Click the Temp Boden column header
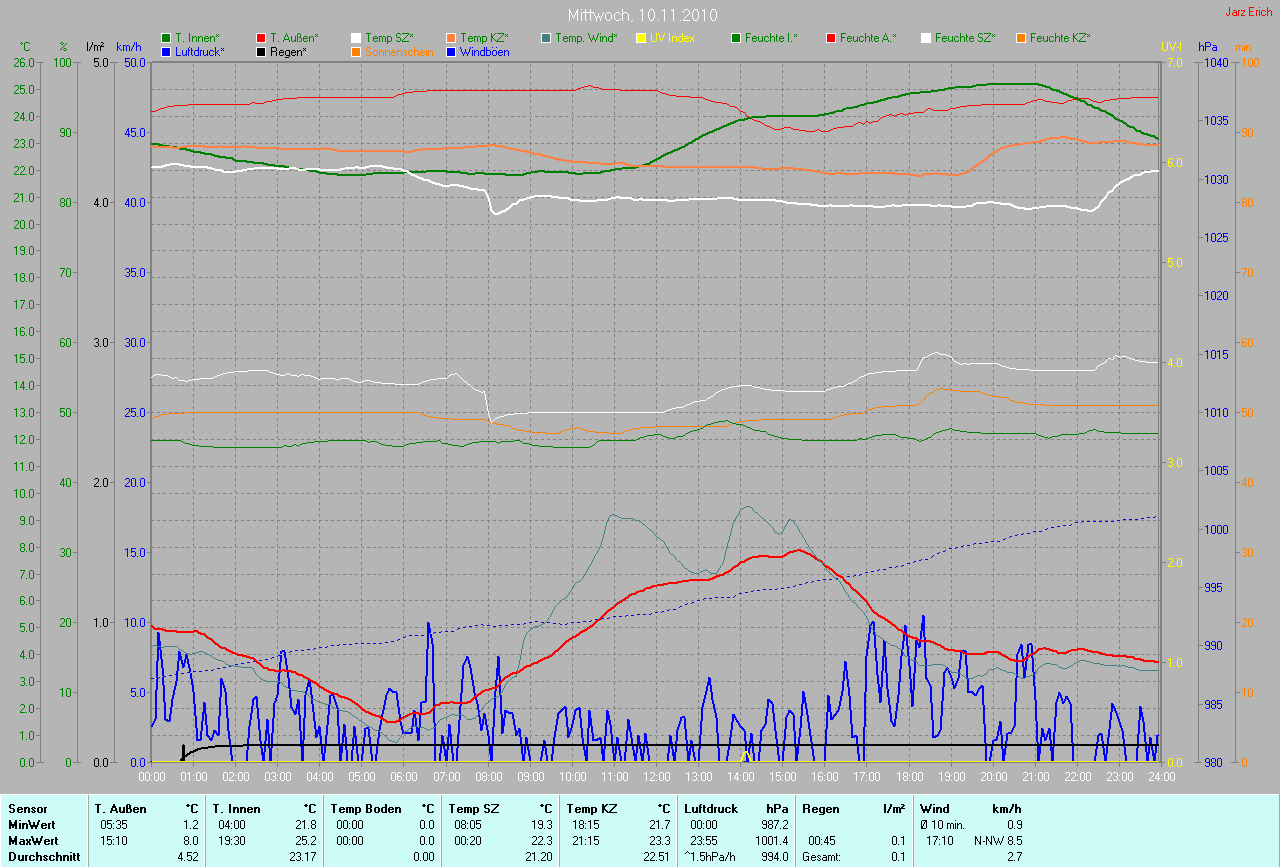Image resolution: width=1280 pixels, height=867 pixels. tap(366, 808)
